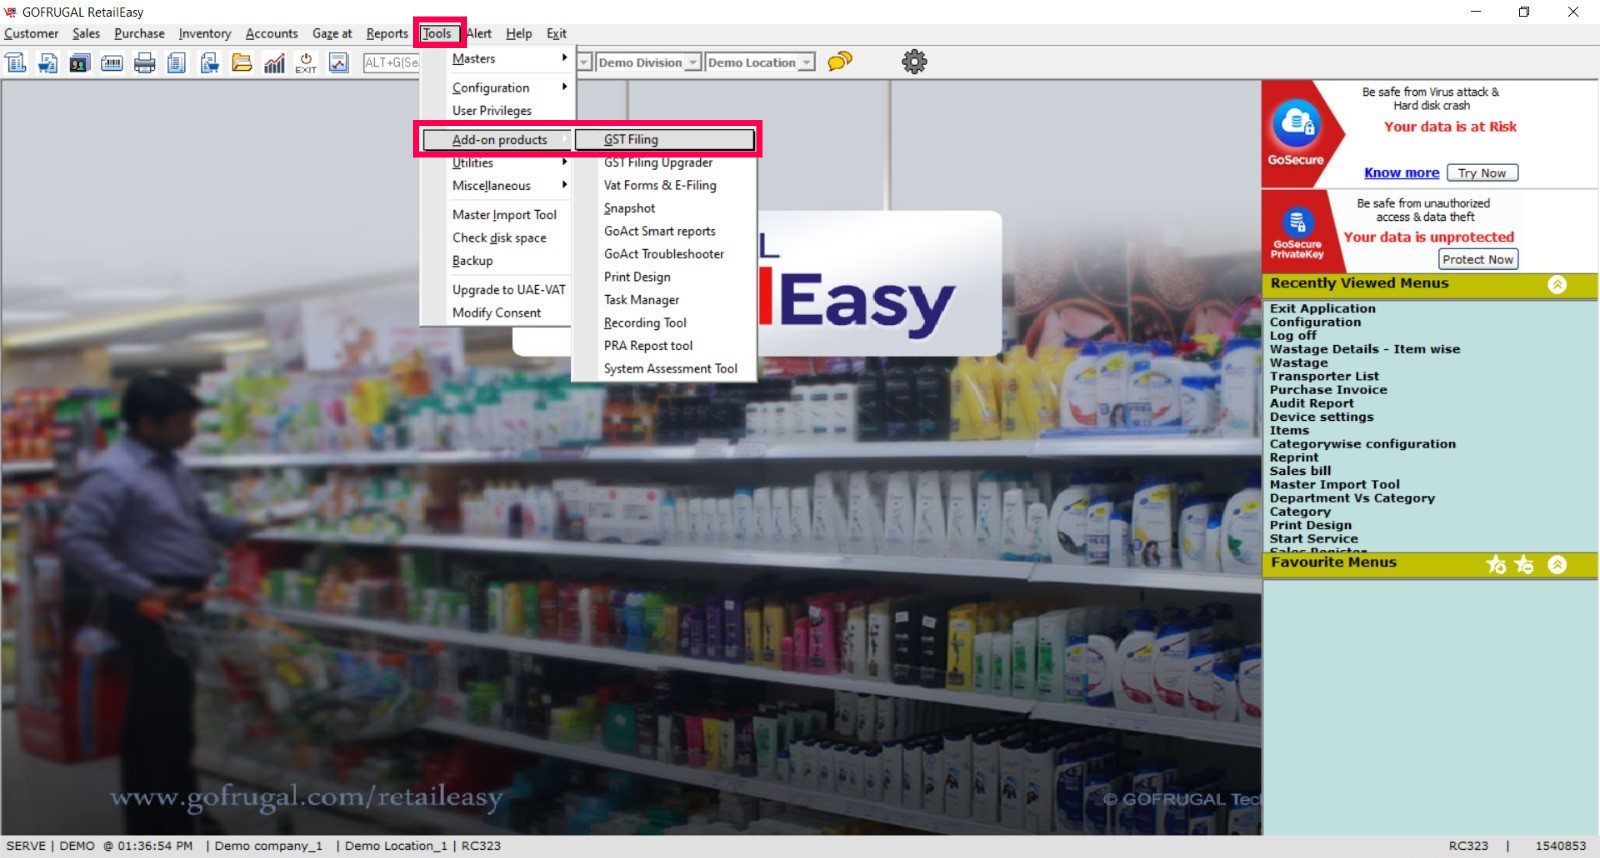Click the Protect Now button
The image size is (1600, 858).
click(x=1478, y=259)
